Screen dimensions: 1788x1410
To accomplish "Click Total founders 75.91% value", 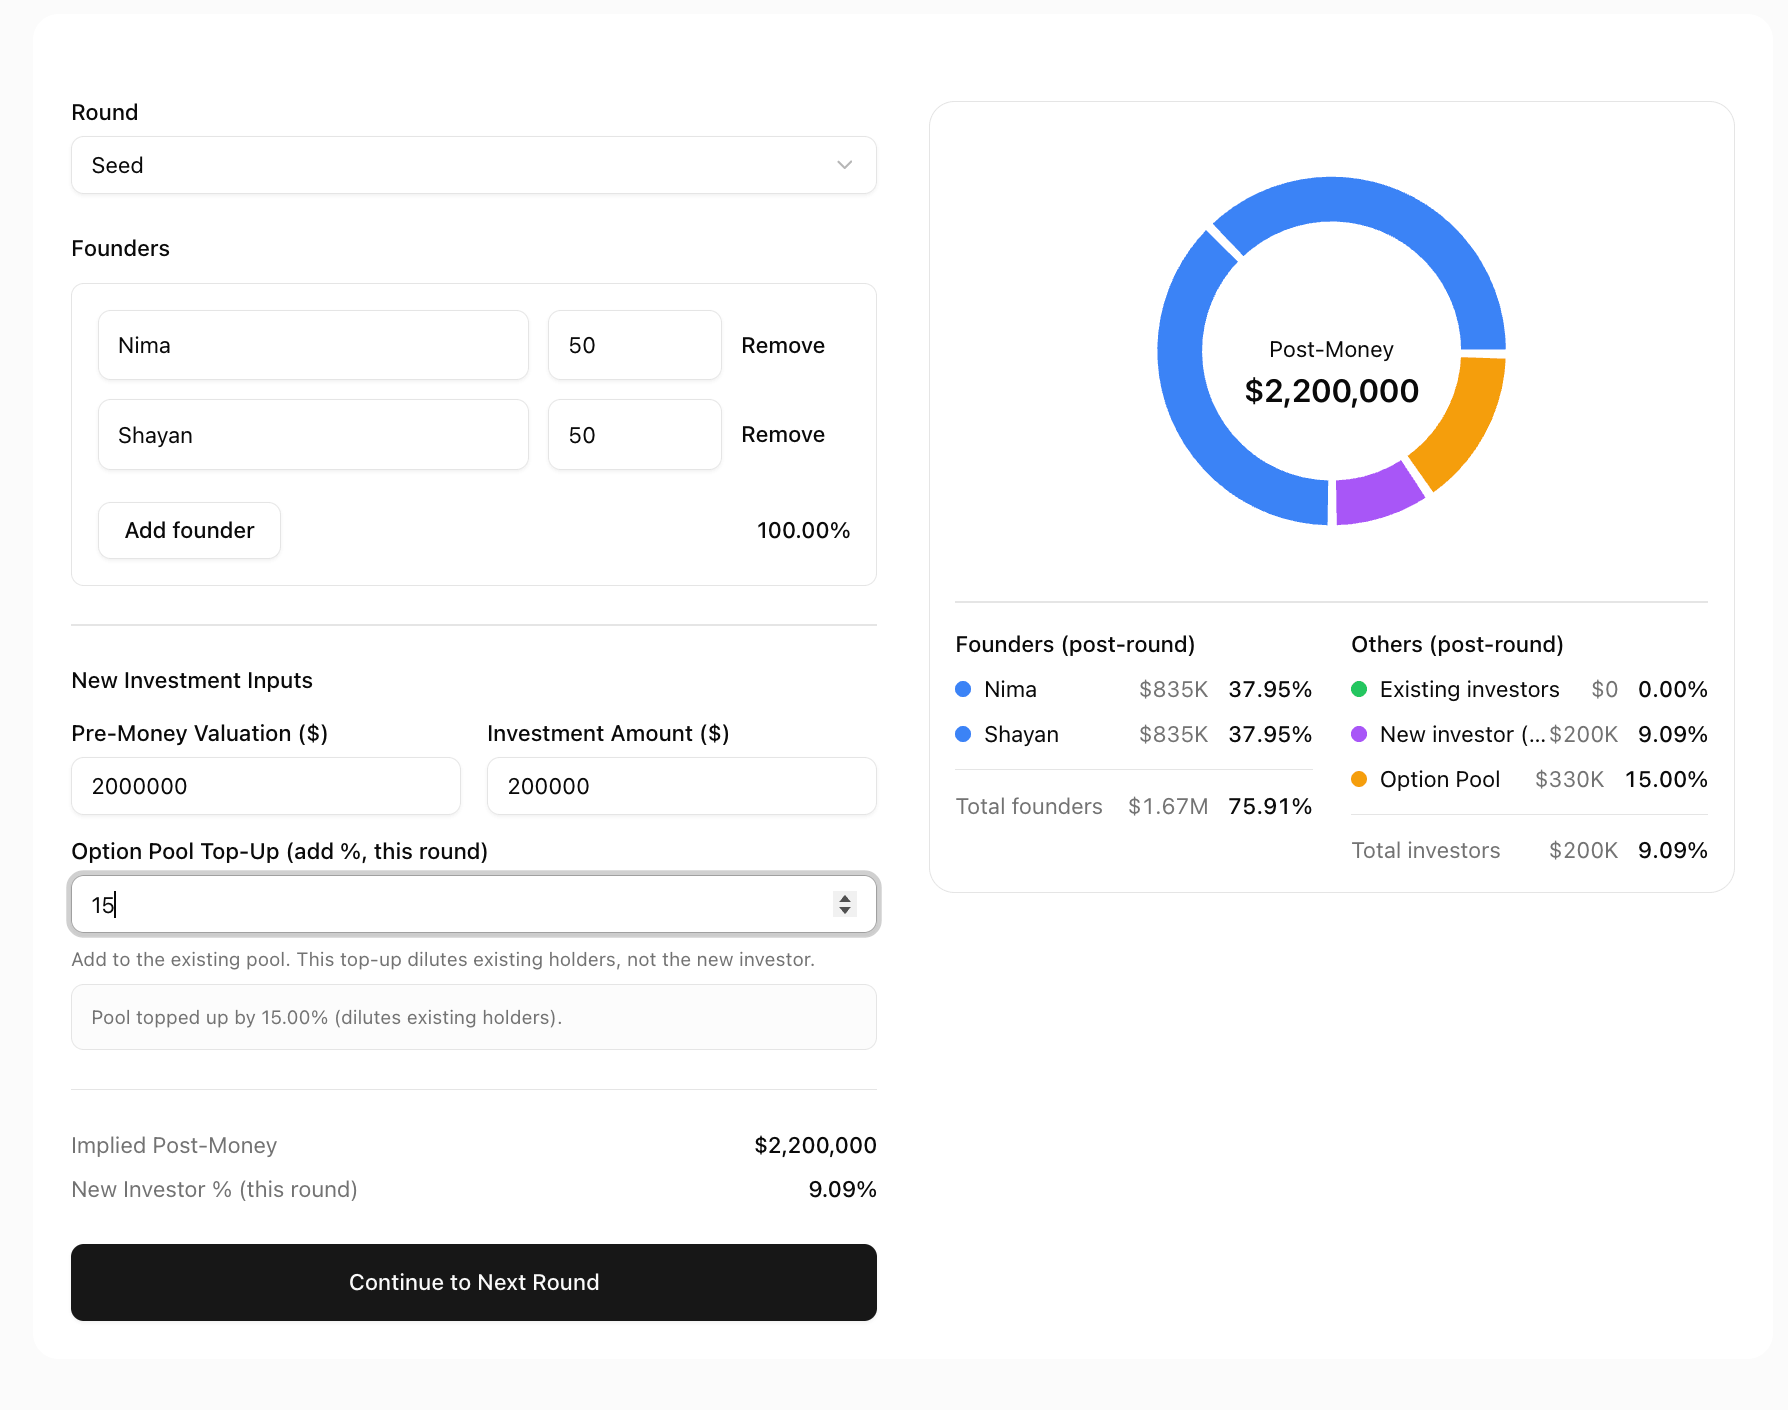I will [1270, 806].
